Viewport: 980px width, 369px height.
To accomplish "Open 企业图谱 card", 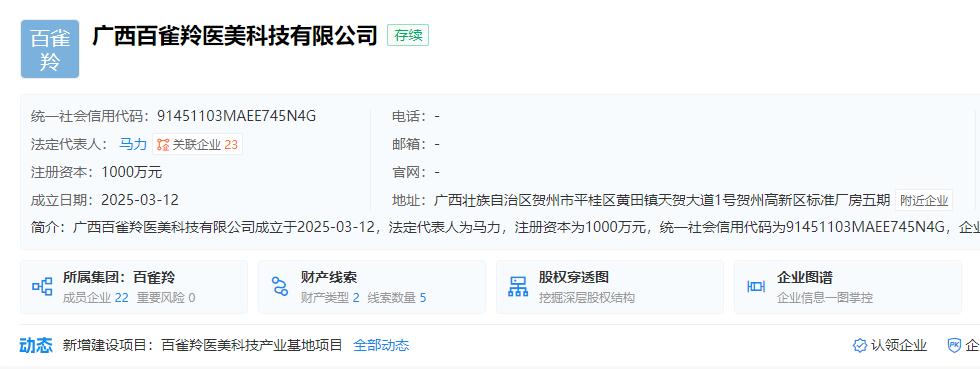I will pyautogui.click(x=848, y=287).
